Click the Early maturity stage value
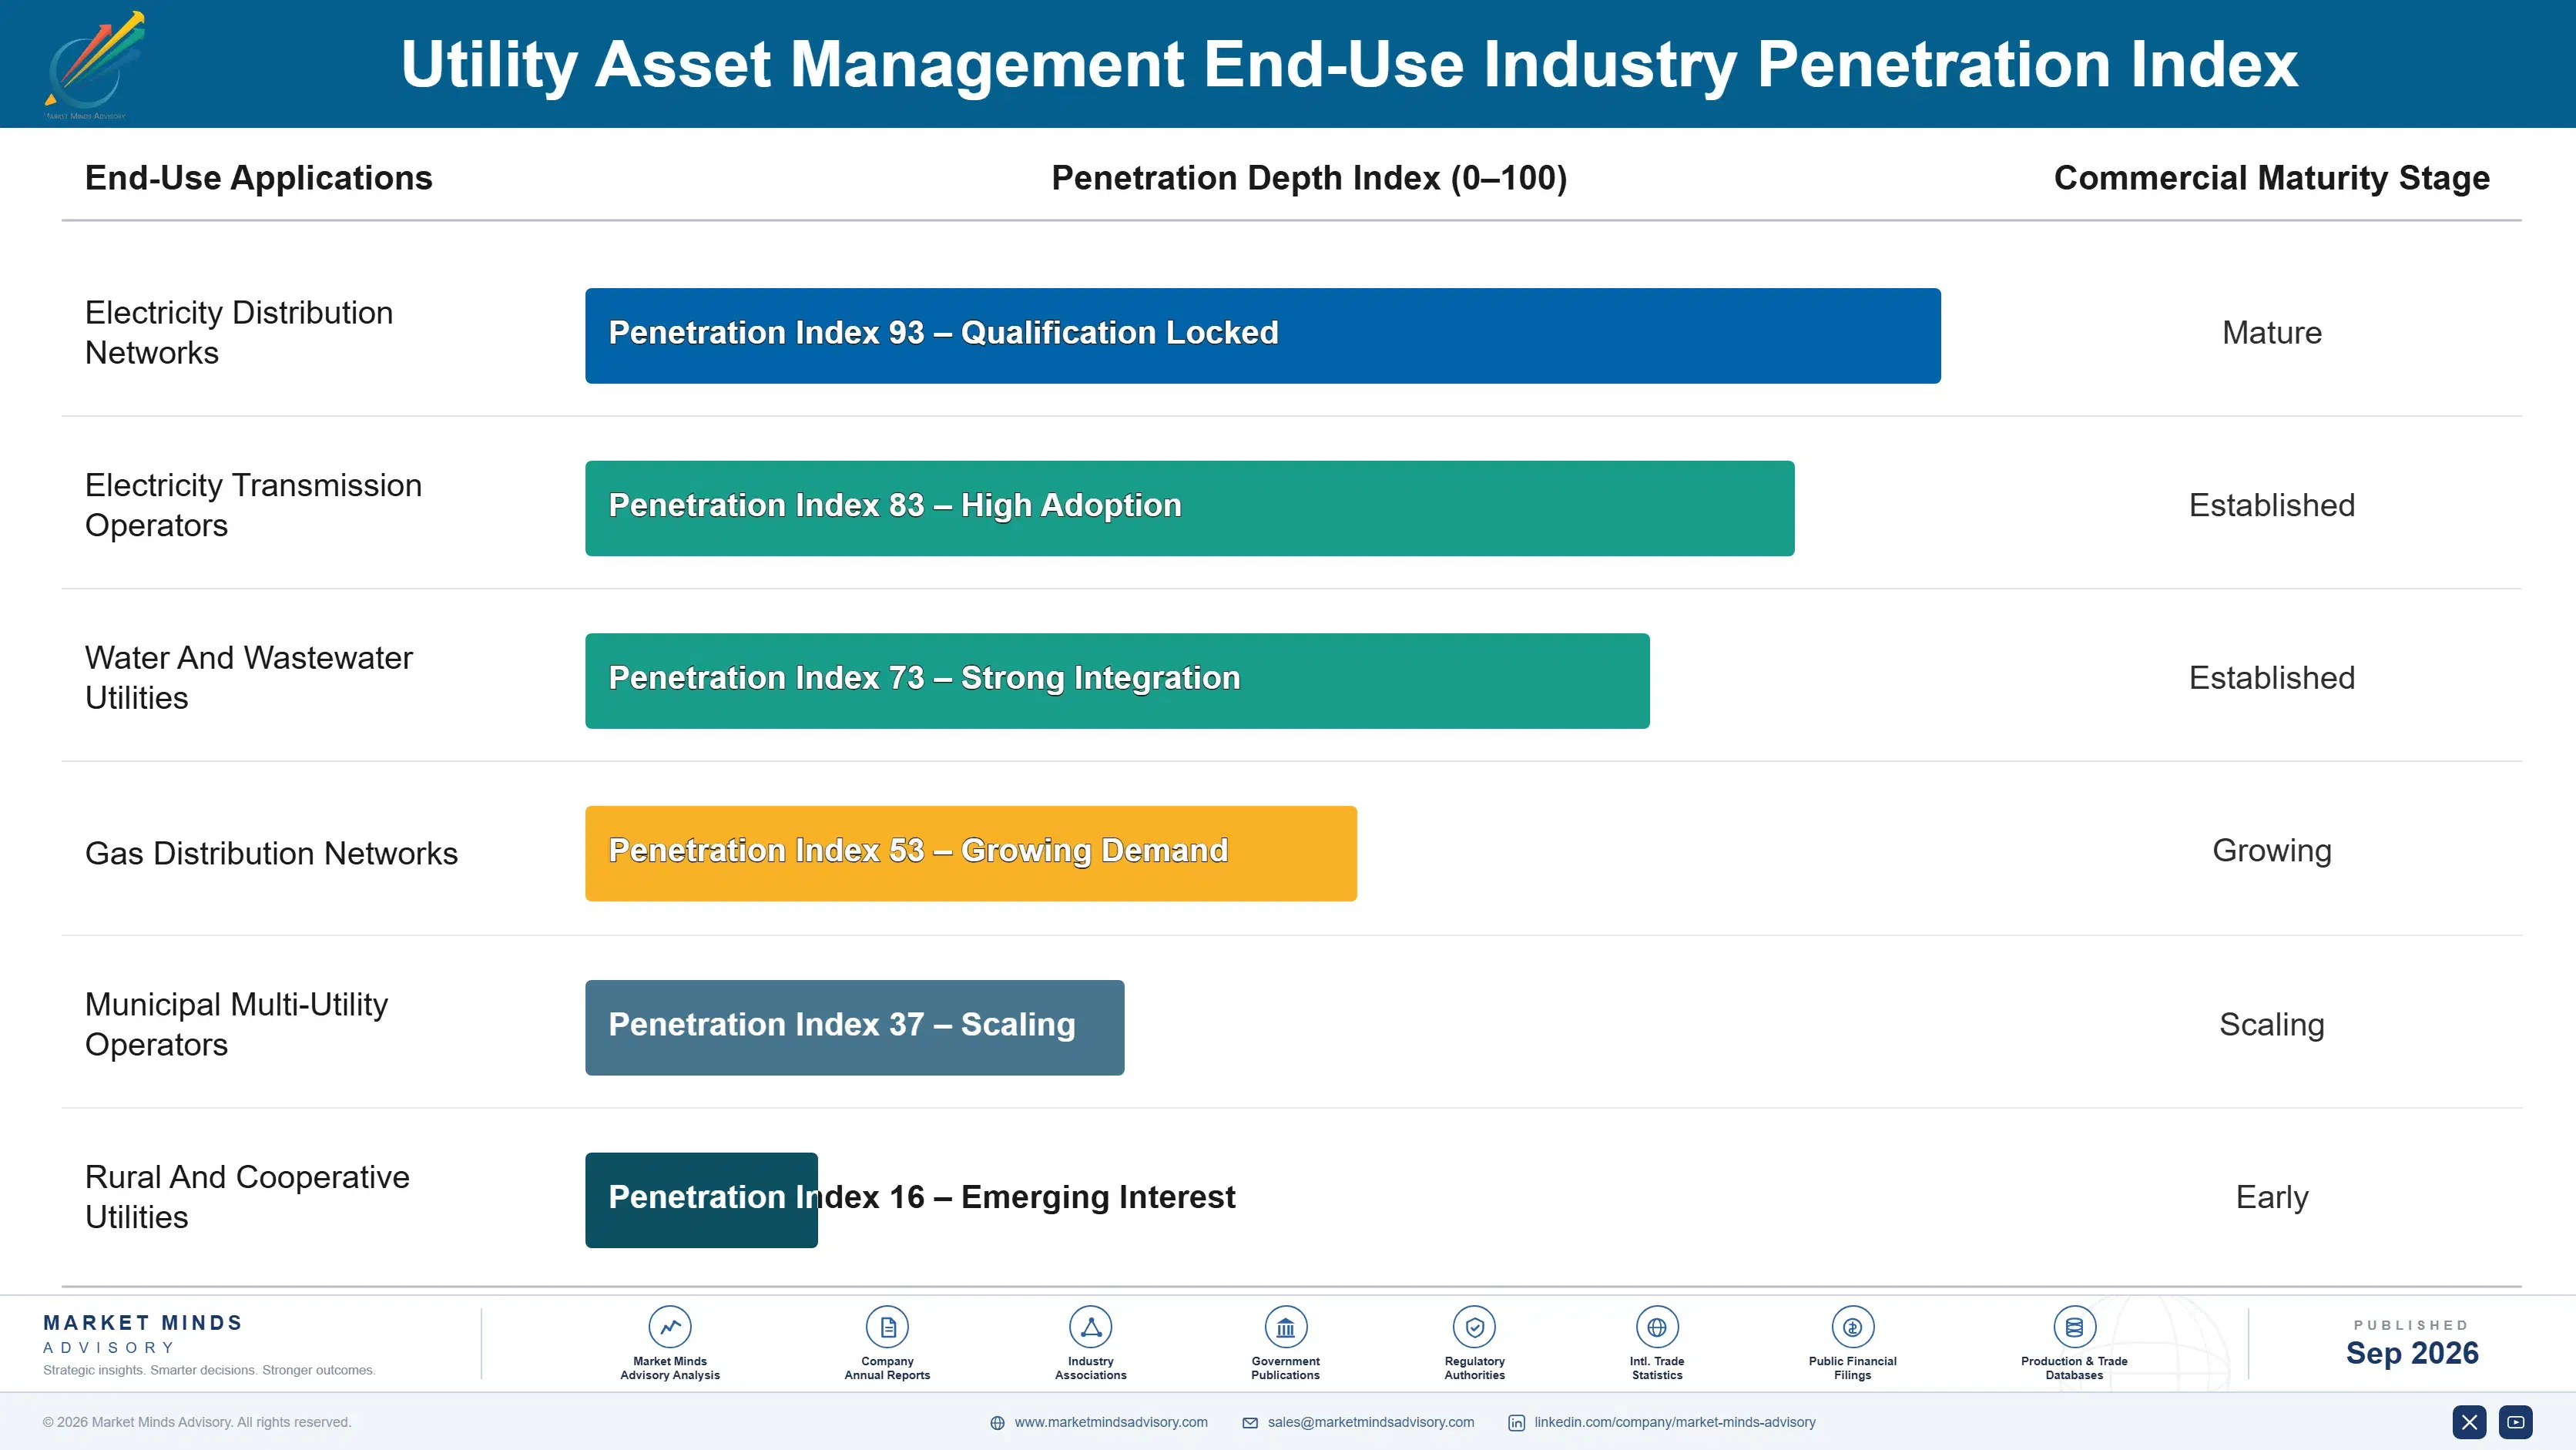 coord(2271,1197)
